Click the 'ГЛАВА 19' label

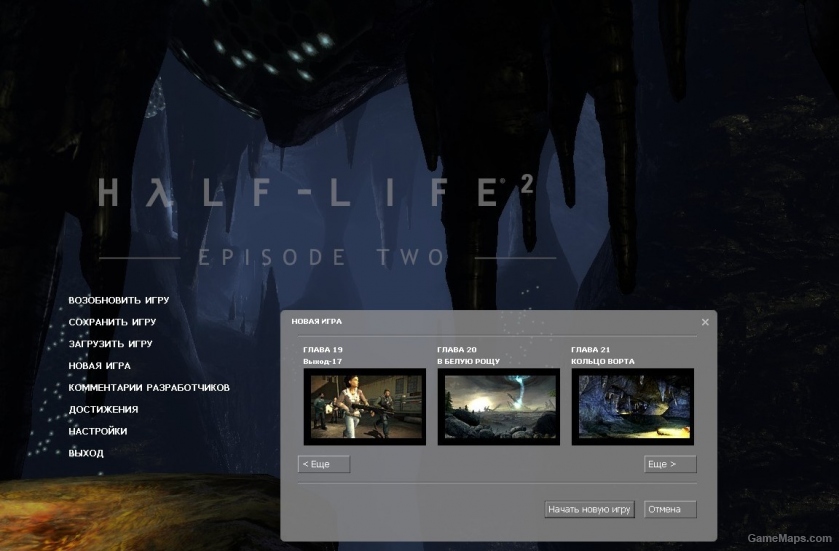point(323,350)
